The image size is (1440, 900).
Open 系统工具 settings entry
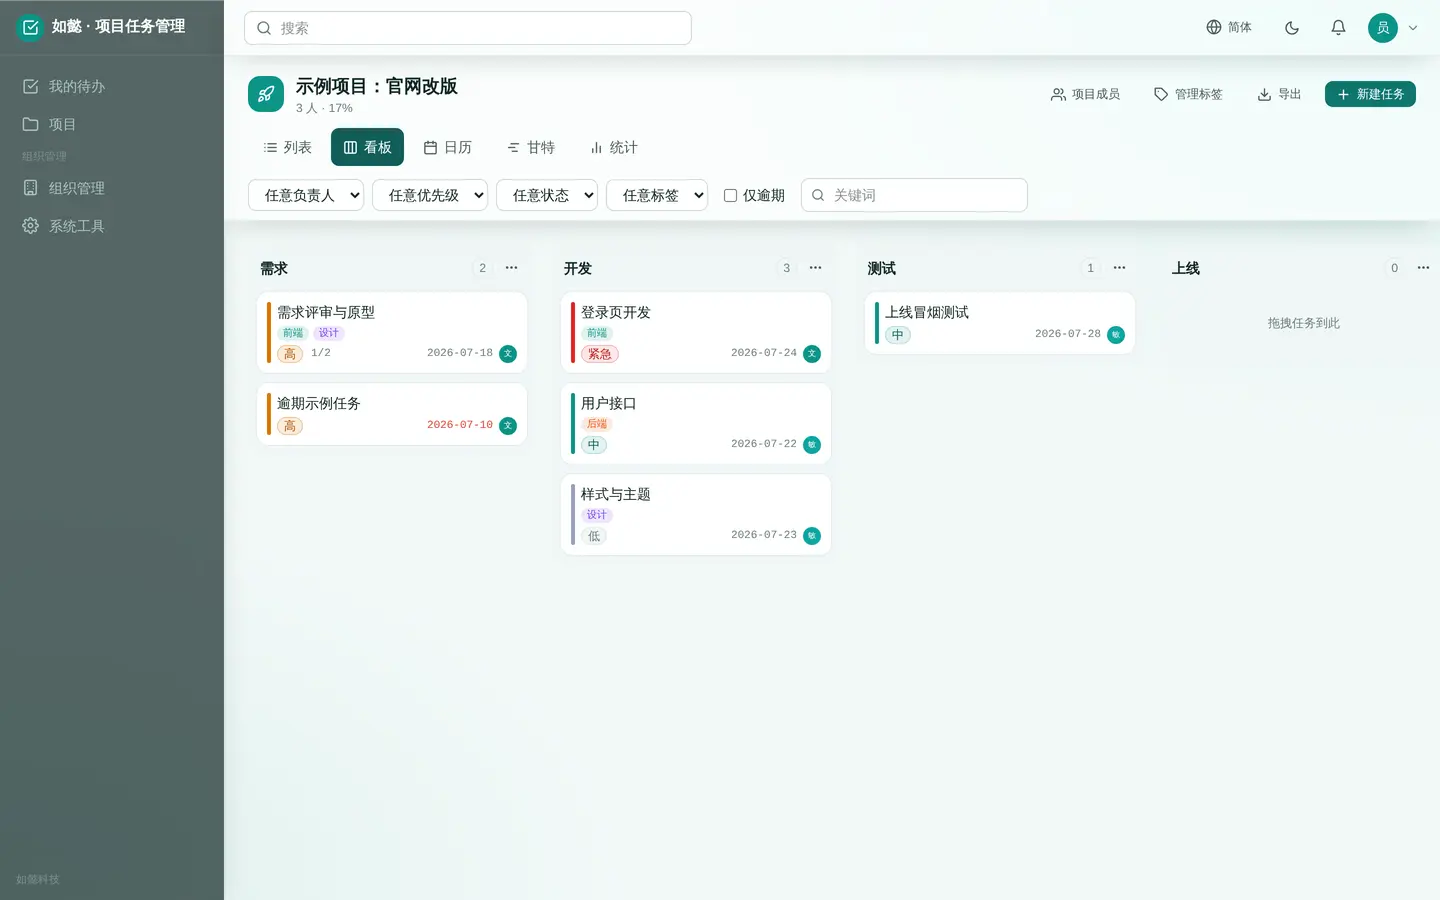pos(112,226)
